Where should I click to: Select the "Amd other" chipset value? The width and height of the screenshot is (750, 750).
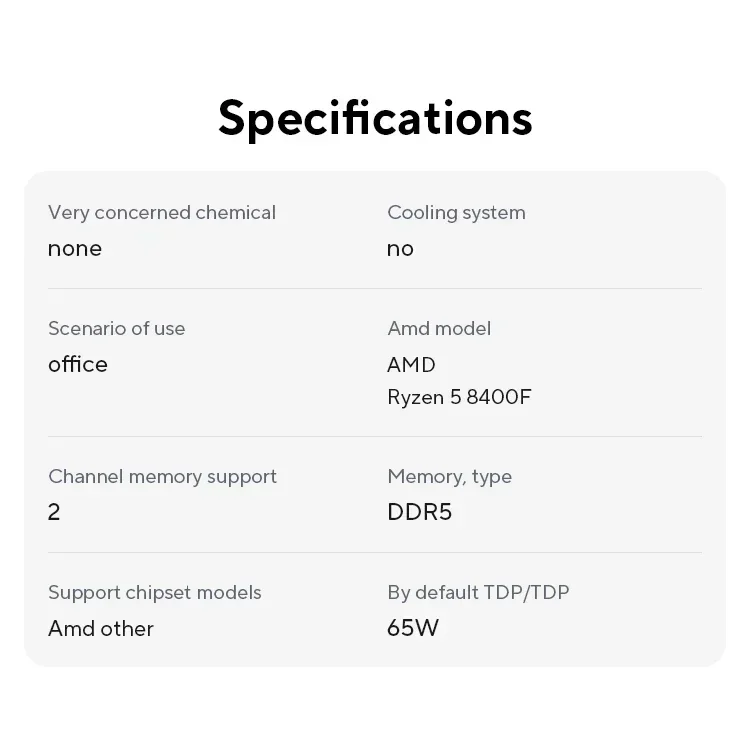[x=101, y=628]
